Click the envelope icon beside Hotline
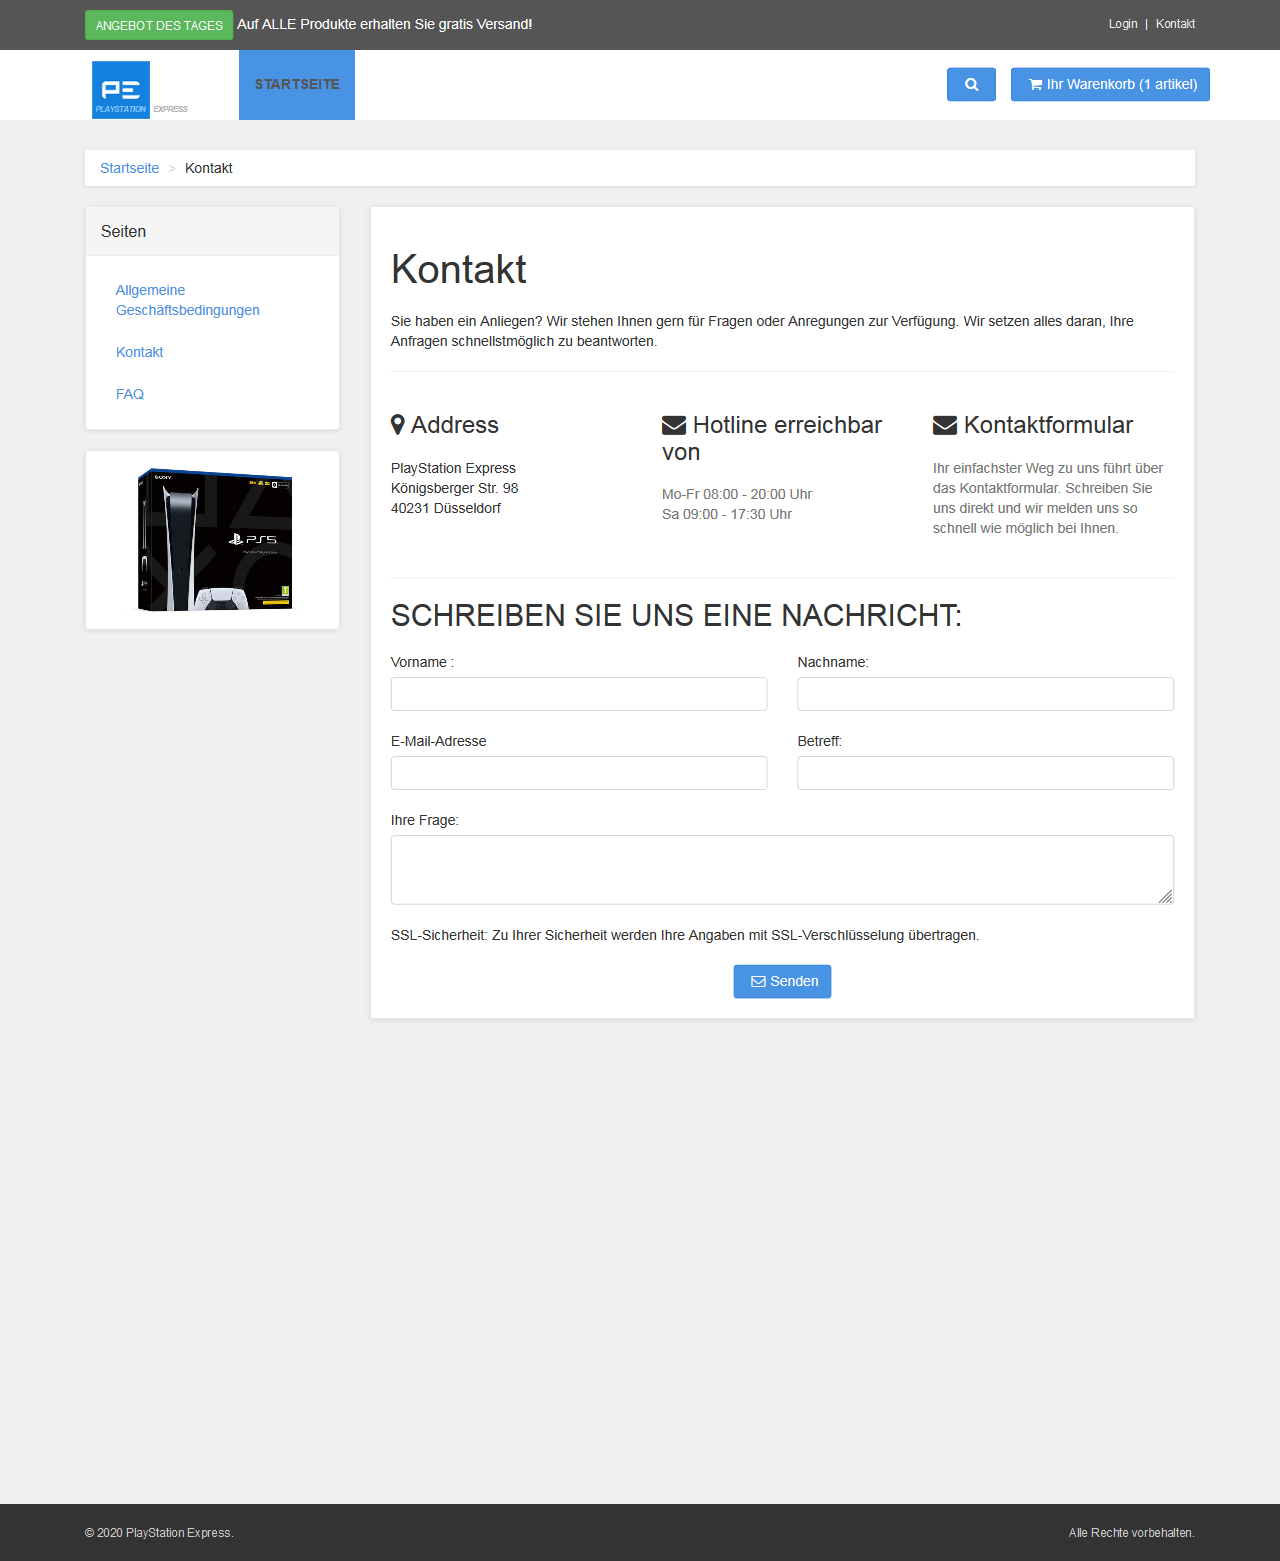Image resolution: width=1280 pixels, height=1561 pixels. point(674,425)
